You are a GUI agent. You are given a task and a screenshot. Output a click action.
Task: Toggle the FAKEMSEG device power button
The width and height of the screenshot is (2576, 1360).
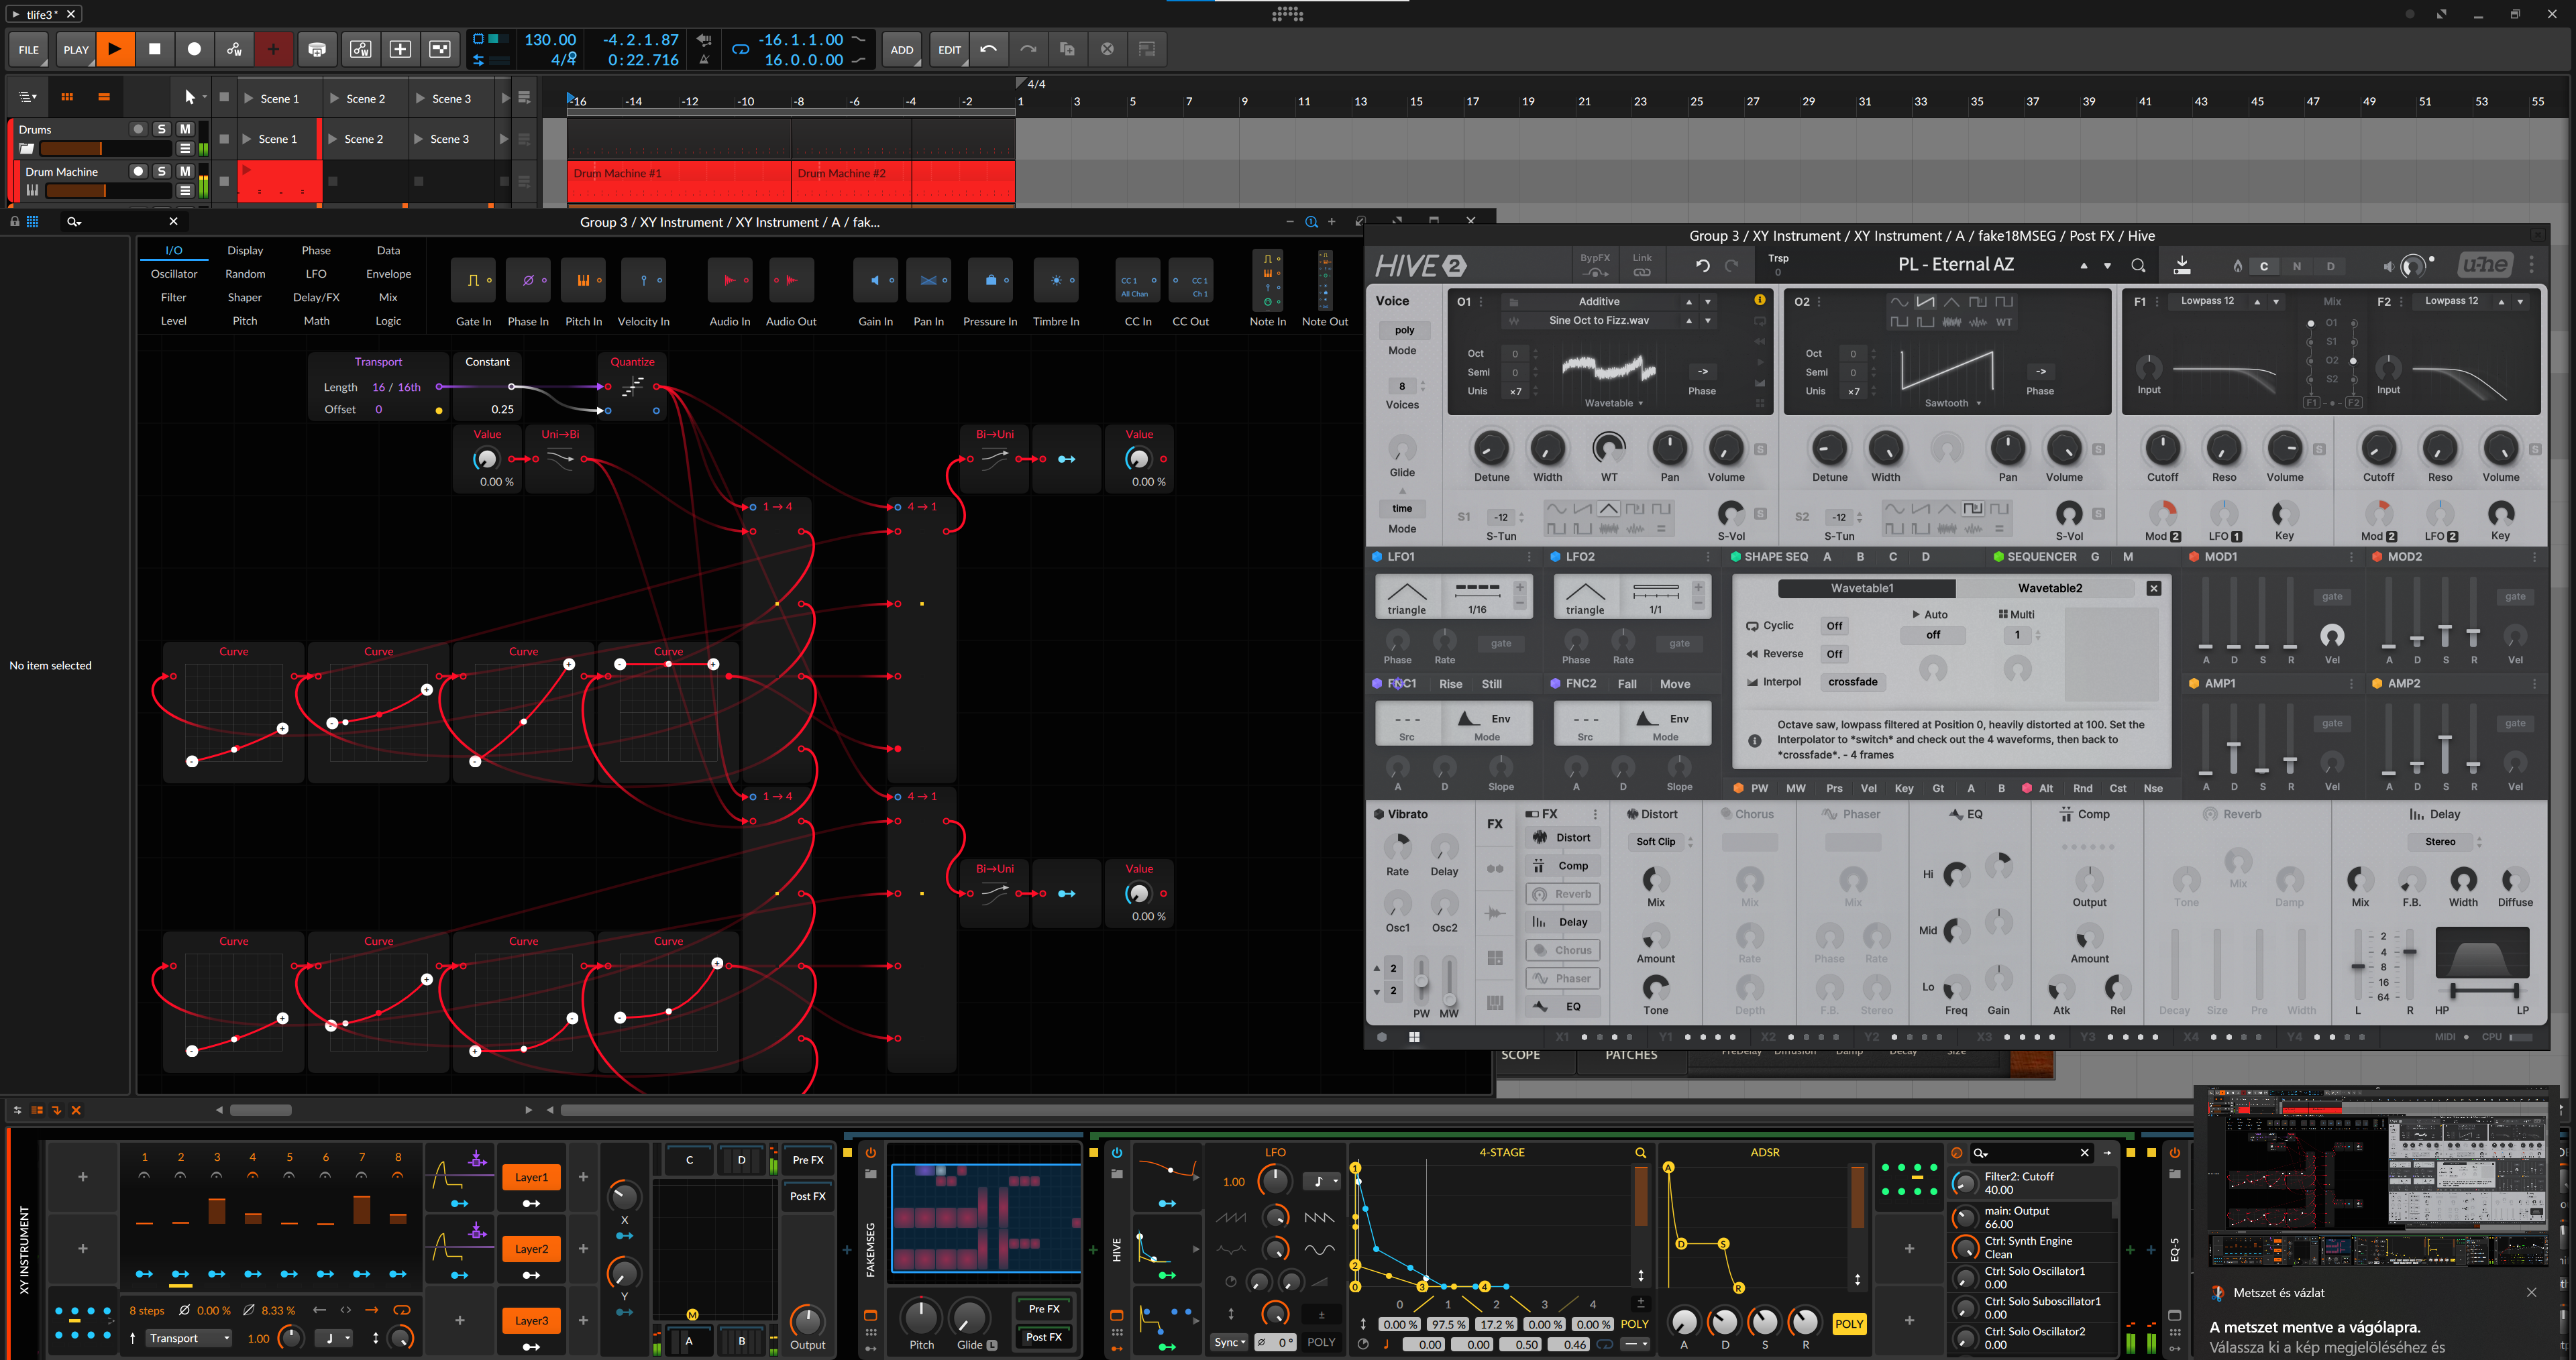click(x=871, y=1153)
